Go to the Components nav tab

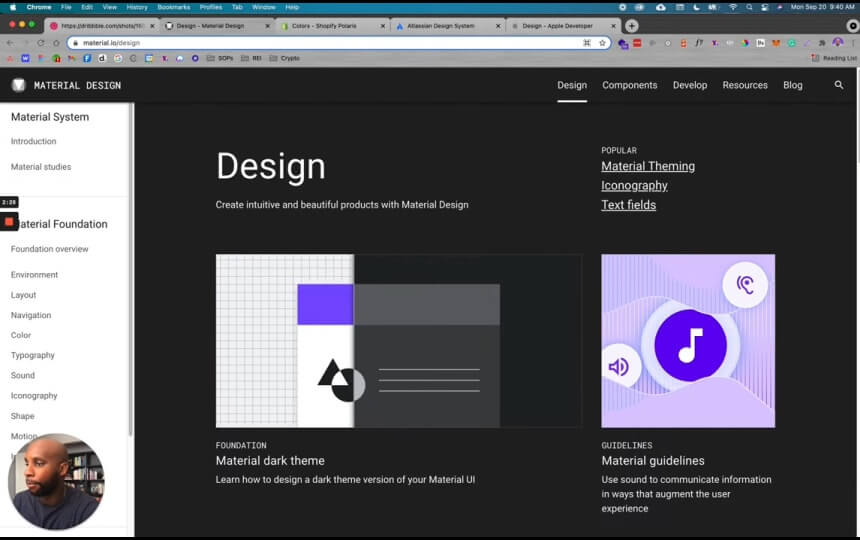[630, 85]
